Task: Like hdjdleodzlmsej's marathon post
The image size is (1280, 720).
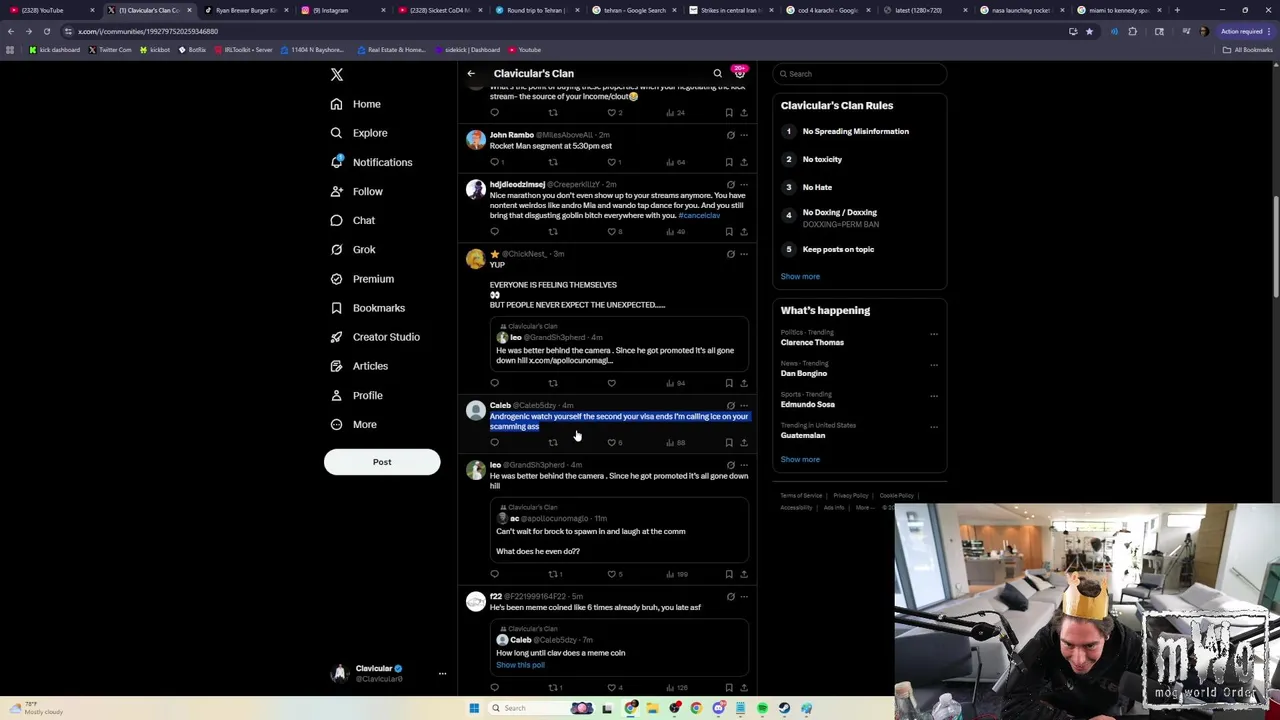Action: [x=612, y=232]
